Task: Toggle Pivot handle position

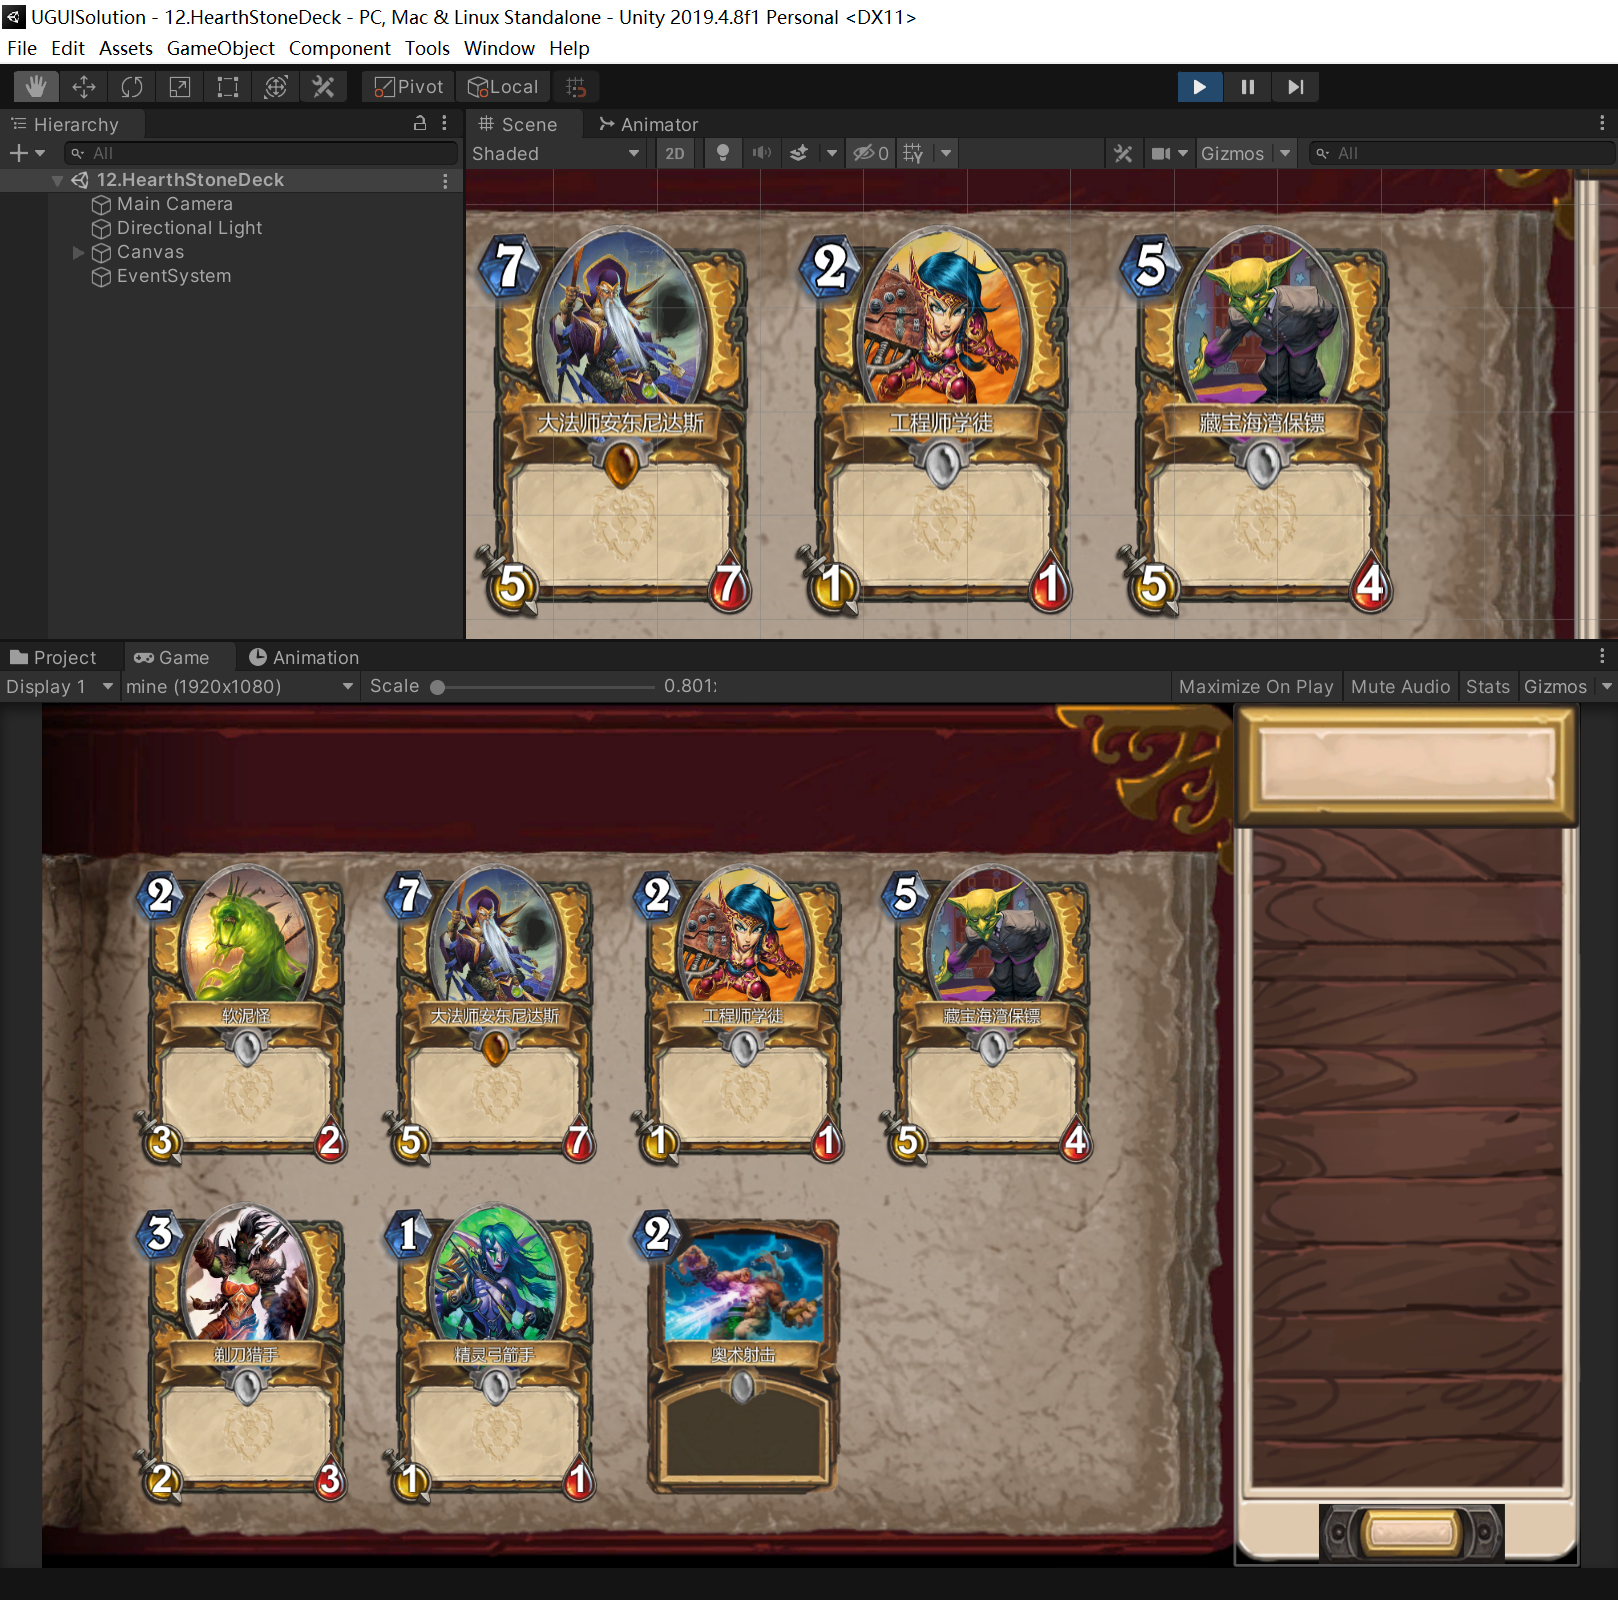Action: pyautogui.click(x=408, y=87)
